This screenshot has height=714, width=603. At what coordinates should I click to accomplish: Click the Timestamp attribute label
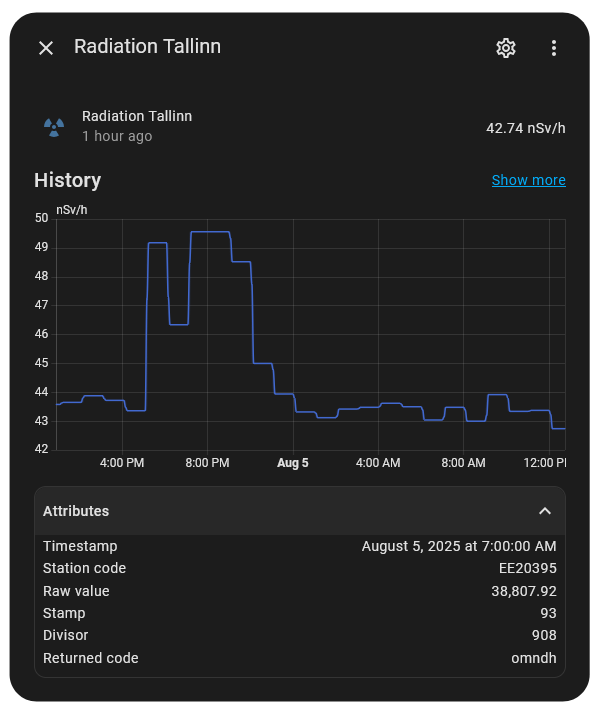(80, 546)
